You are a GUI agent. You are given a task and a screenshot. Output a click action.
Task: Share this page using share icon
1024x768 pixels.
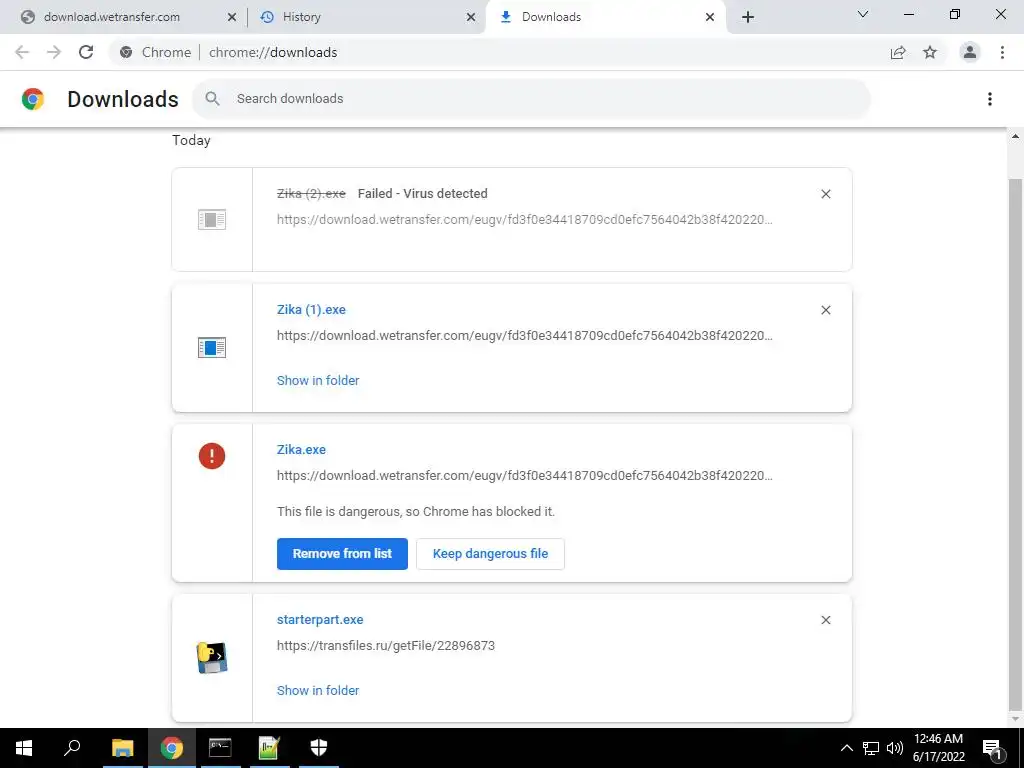pyautogui.click(x=898, y=52)
